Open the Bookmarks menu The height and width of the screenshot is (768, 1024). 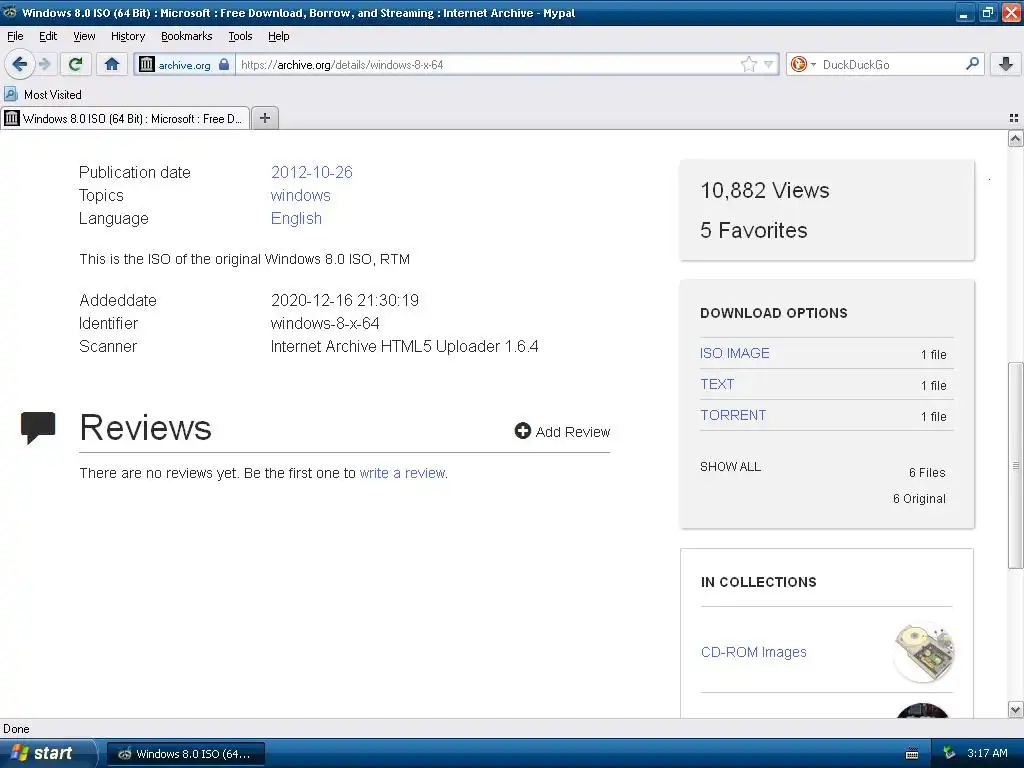click(x=187, y=36)
